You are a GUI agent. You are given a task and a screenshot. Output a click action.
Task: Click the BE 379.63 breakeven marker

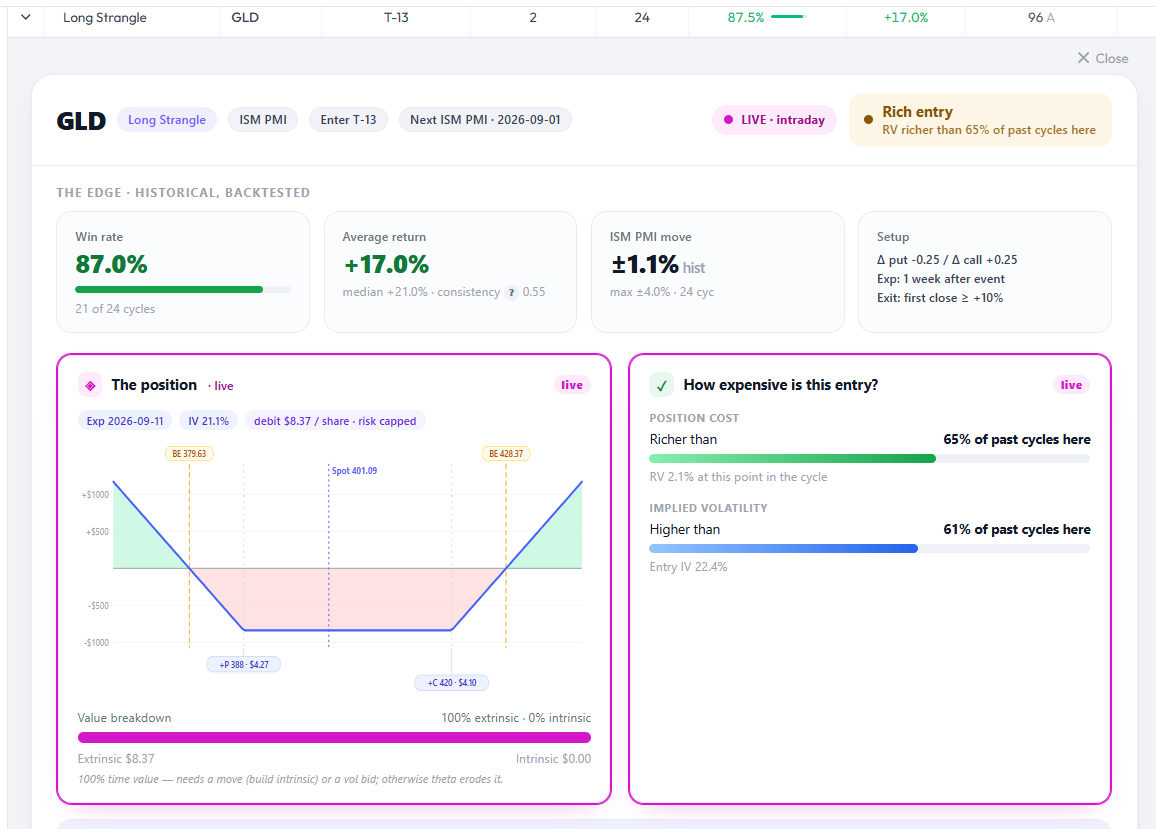click(189, 454)
